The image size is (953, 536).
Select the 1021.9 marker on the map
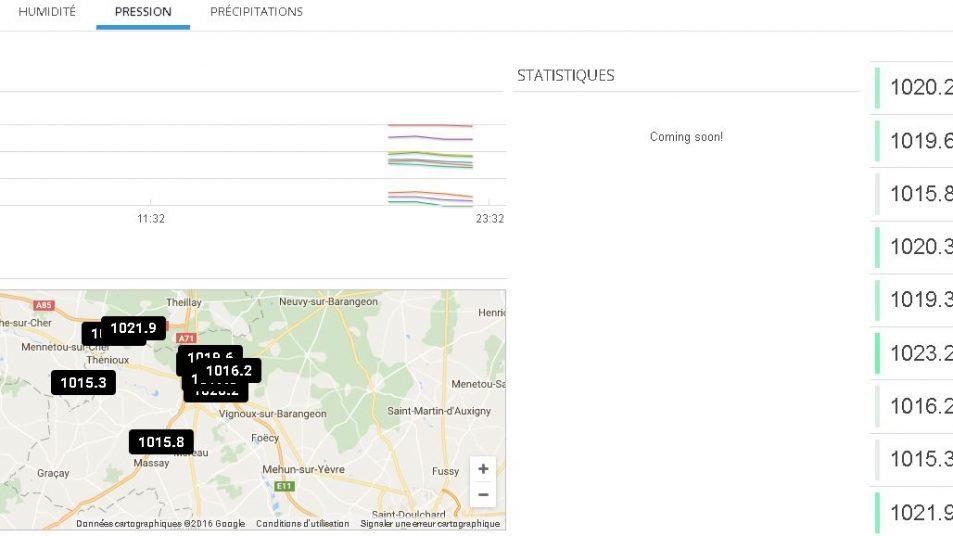[134, 328]
